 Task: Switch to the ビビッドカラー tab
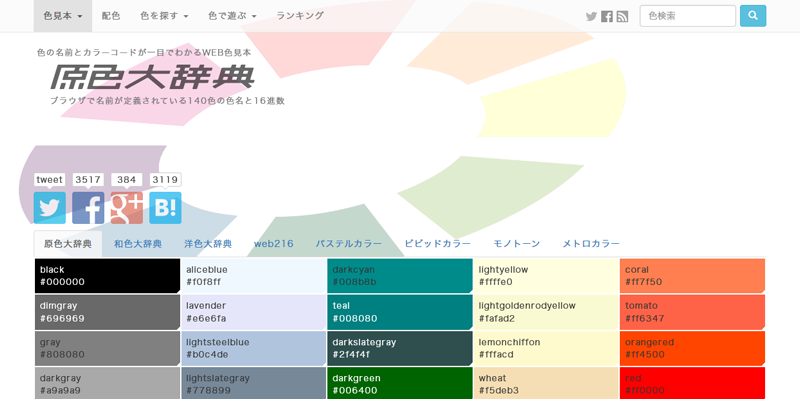[x=438, y=244]
